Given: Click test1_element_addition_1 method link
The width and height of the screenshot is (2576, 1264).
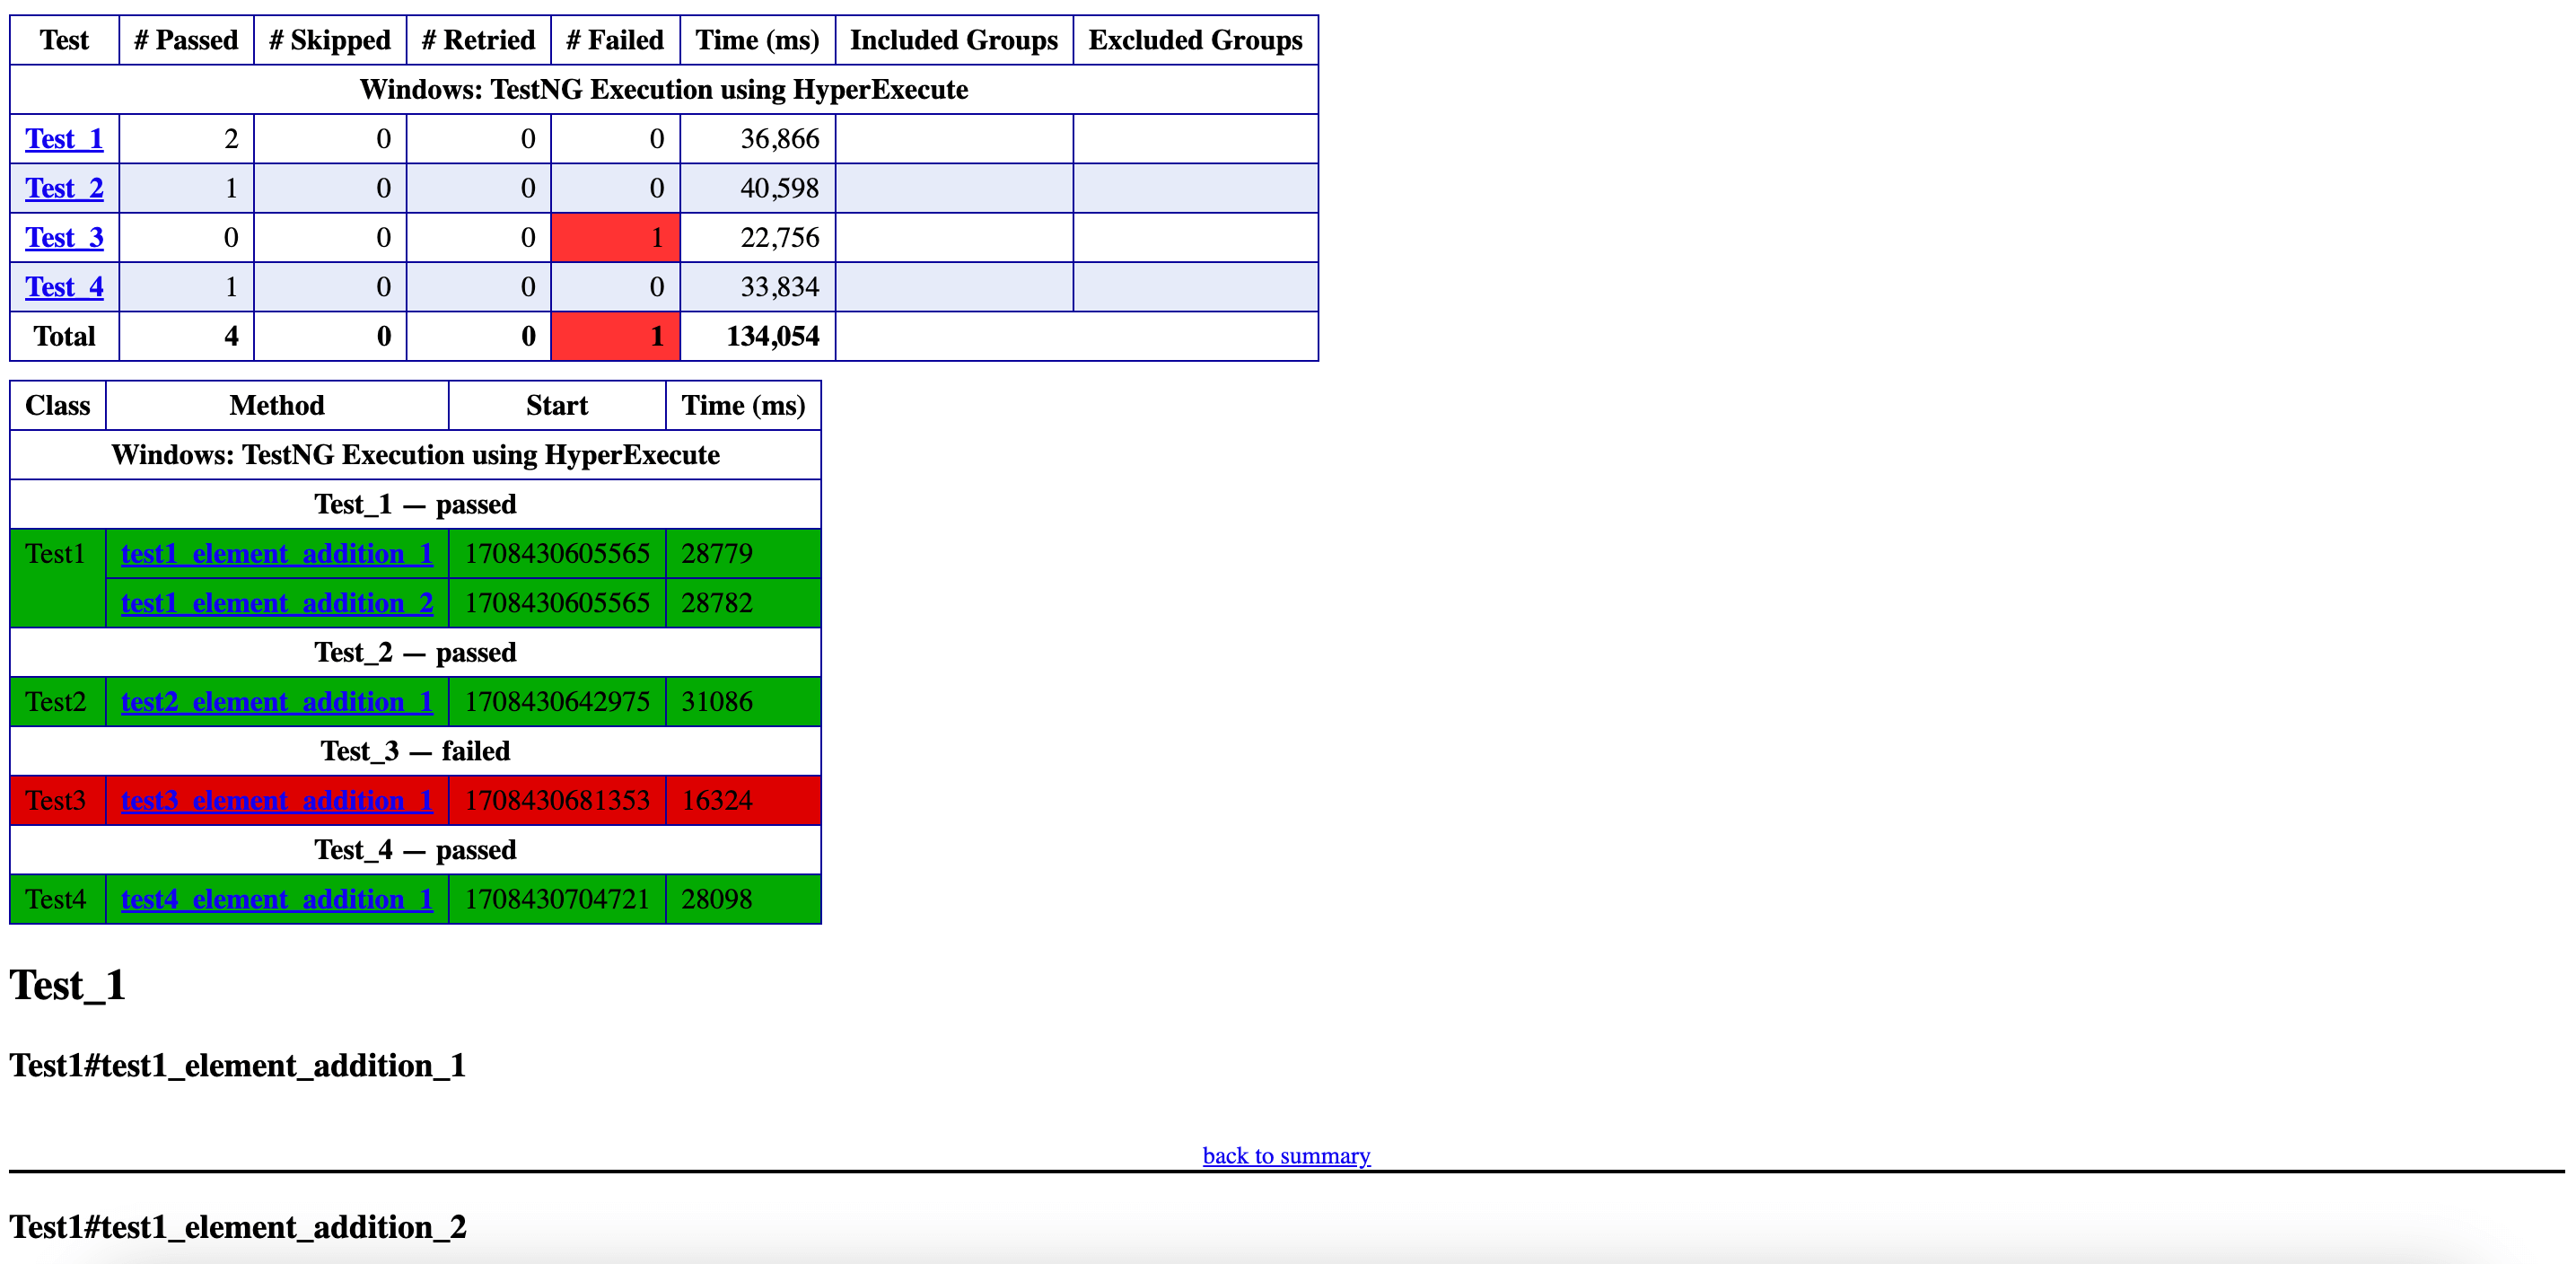Looking at the screenshot, I should click(277, 554).
